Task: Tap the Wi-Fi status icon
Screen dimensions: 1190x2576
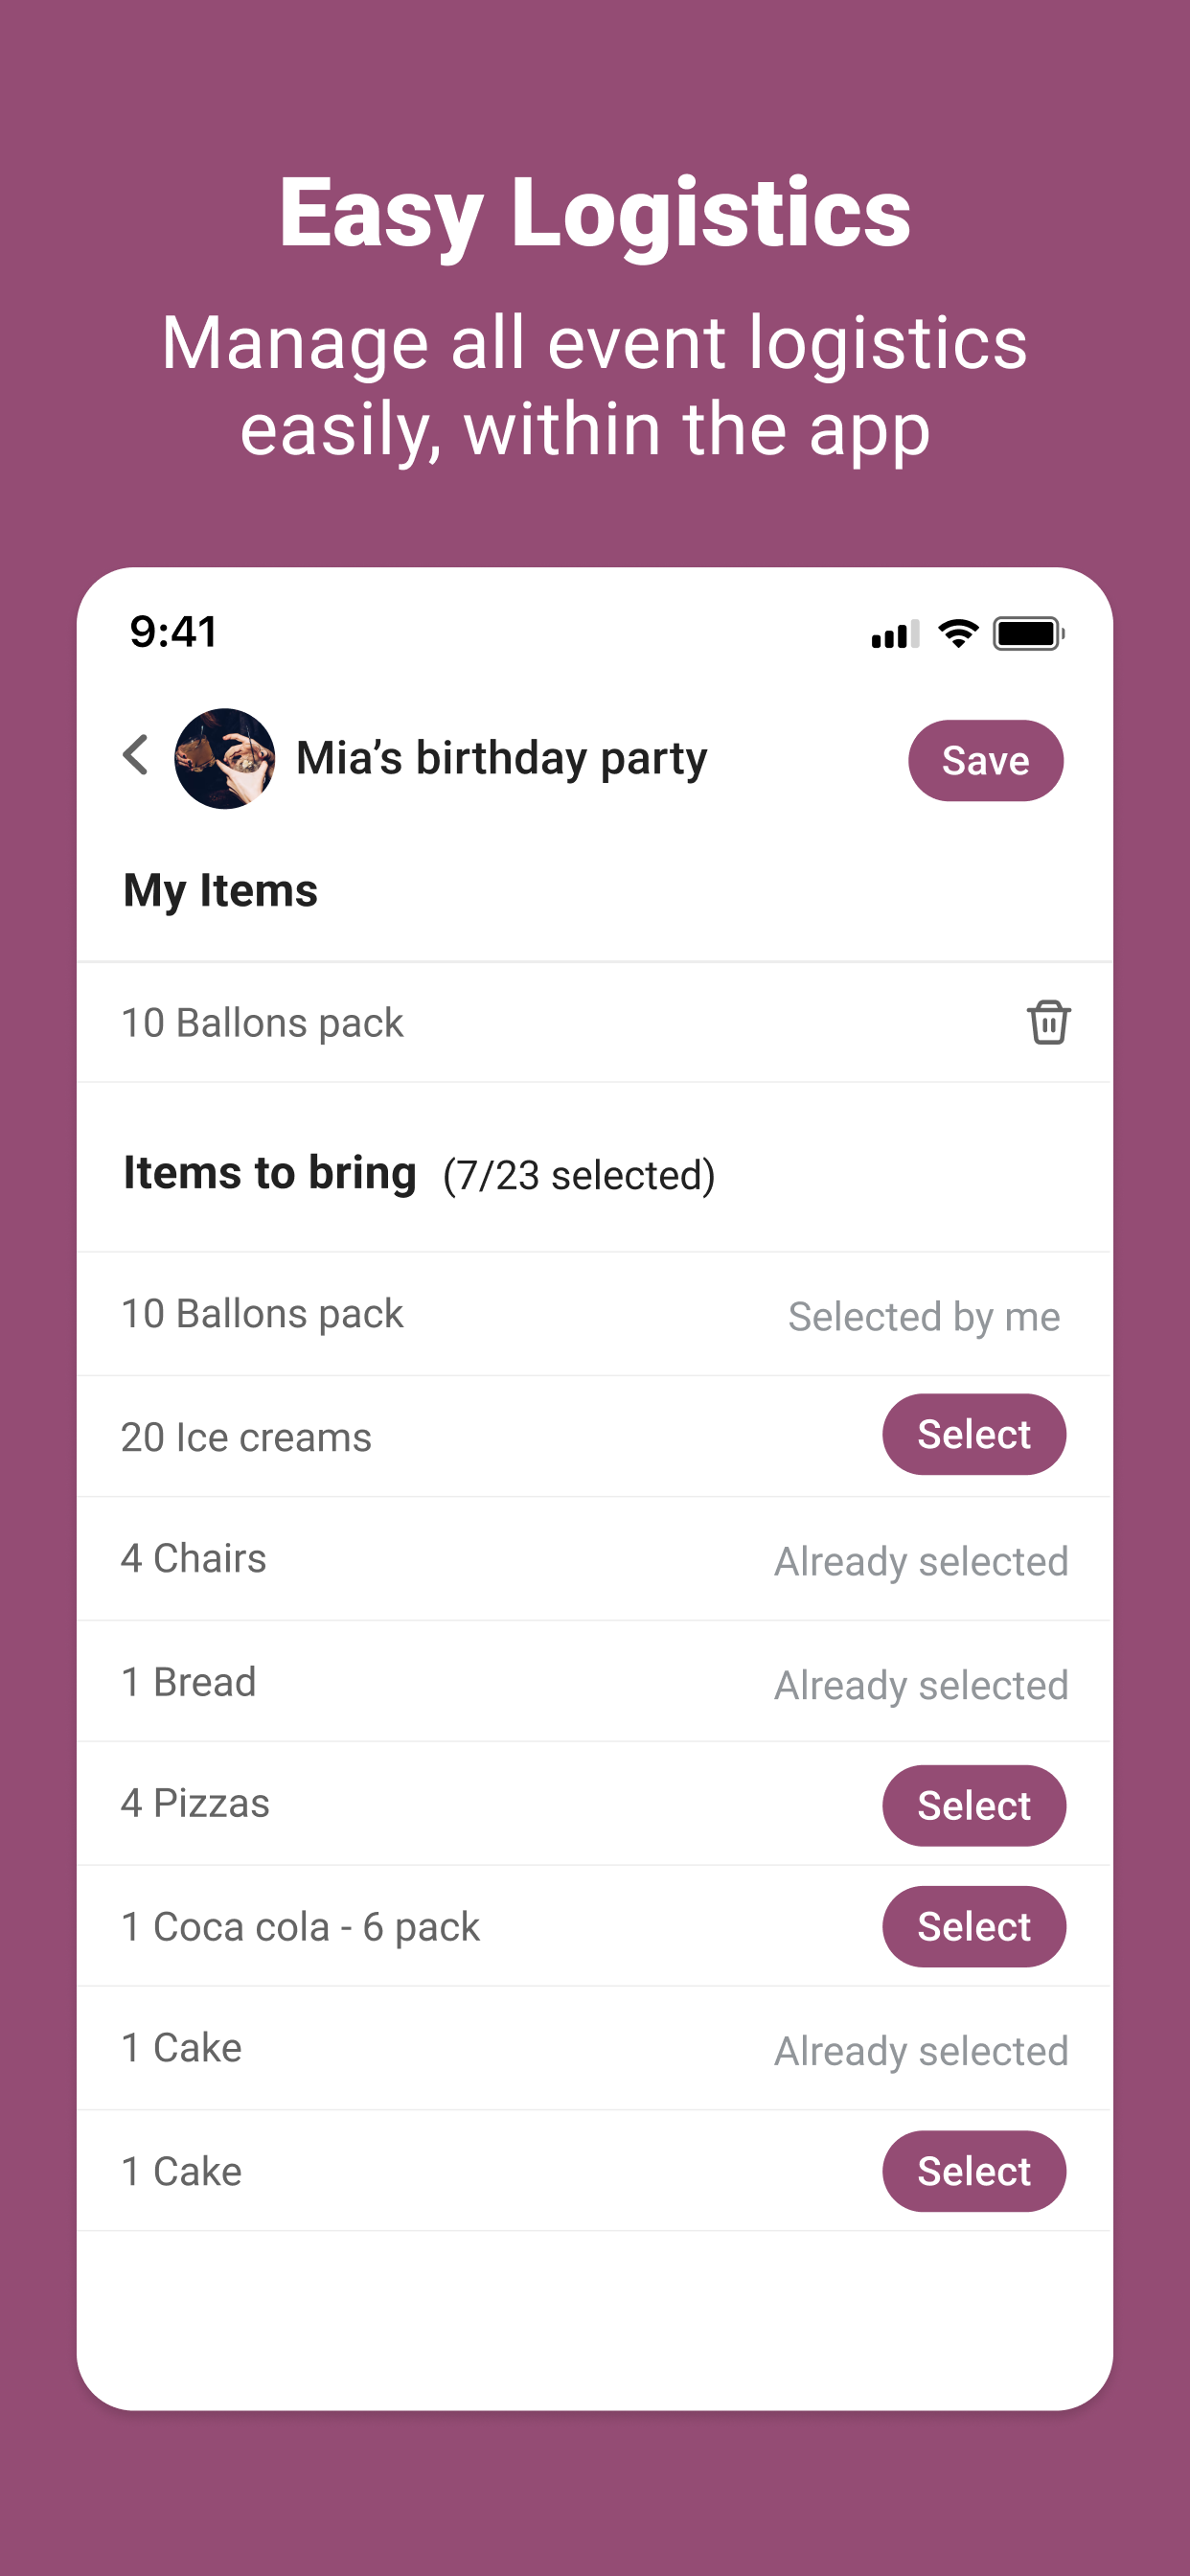Action: click(x=958, y=633)
